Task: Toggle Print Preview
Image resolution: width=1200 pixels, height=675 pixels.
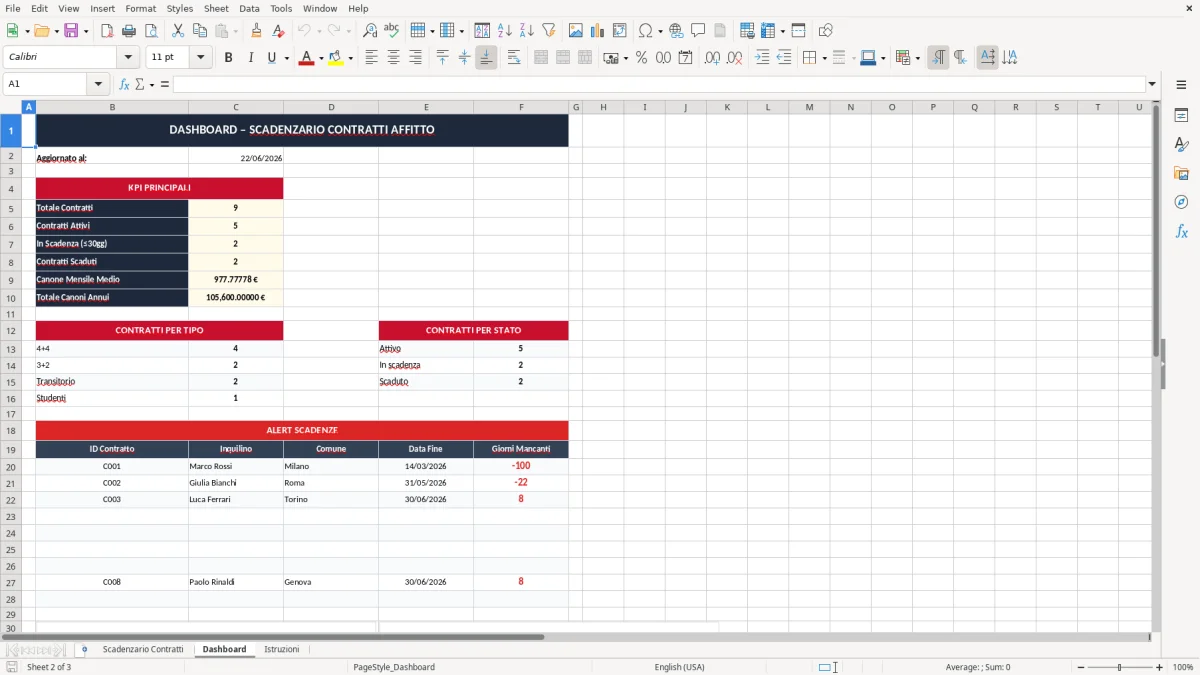Action: (x=150, y=31)
